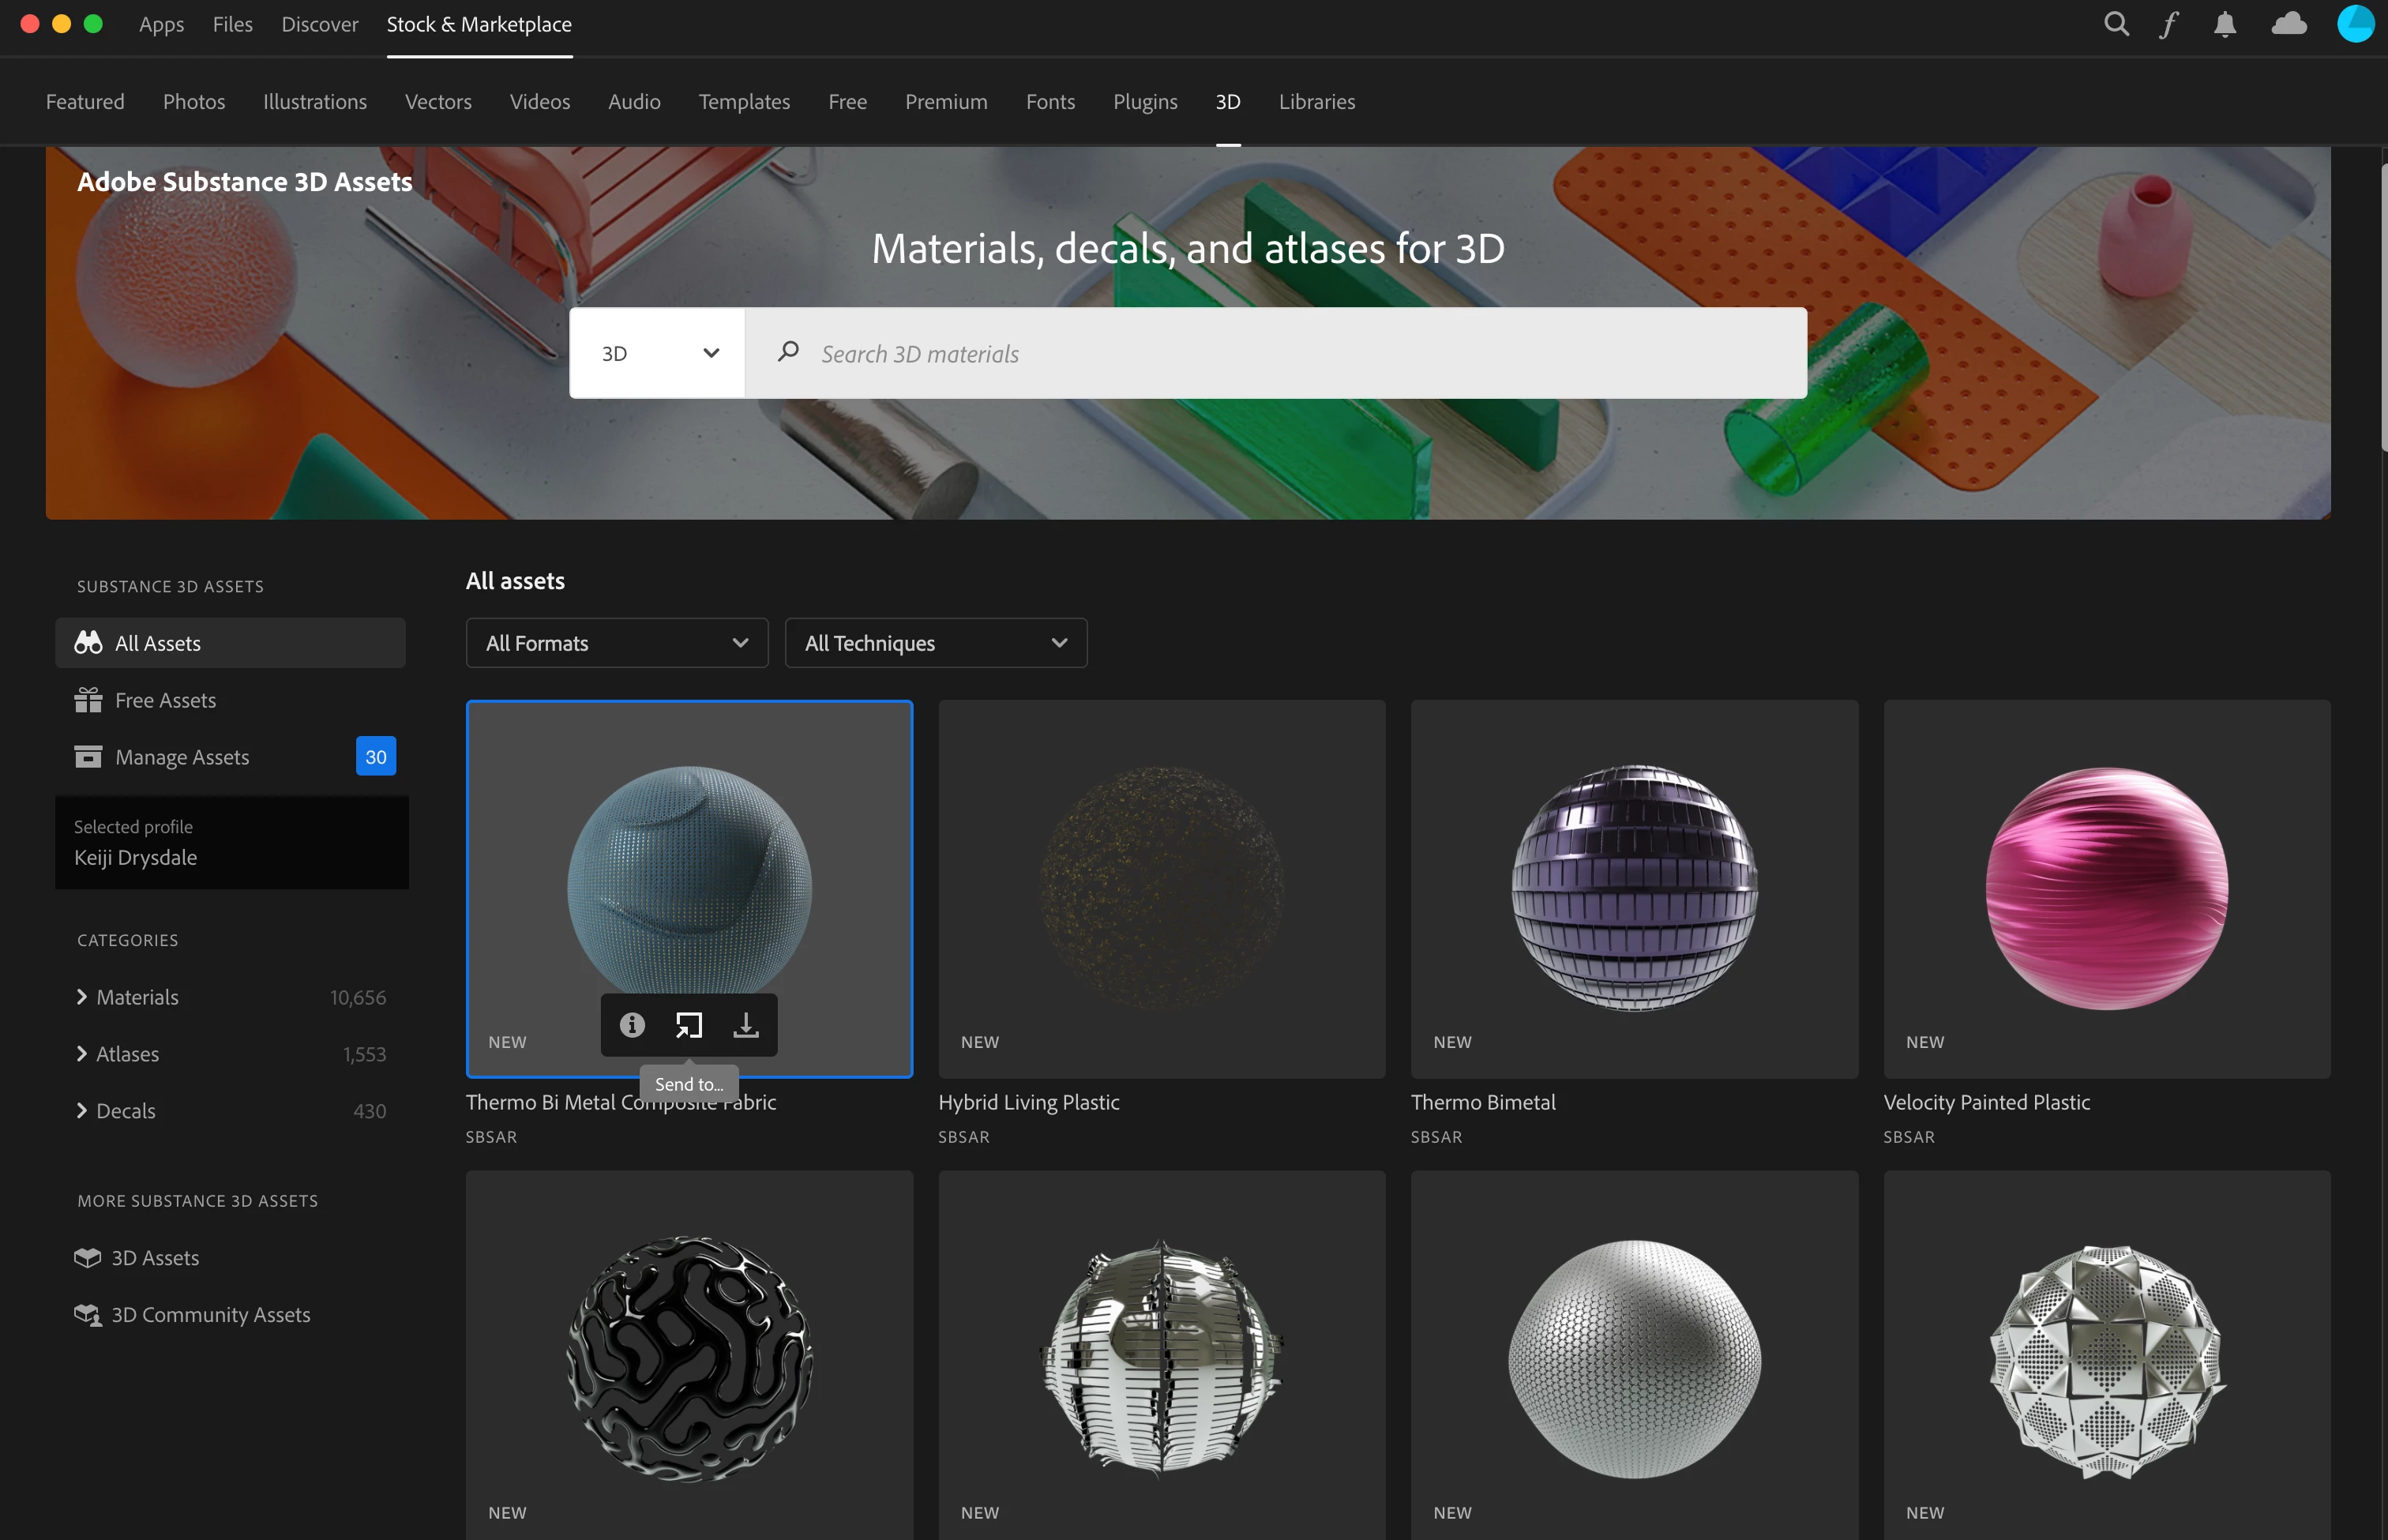
Task: Open the All Formats dropdown
Action: coord(617,643)
